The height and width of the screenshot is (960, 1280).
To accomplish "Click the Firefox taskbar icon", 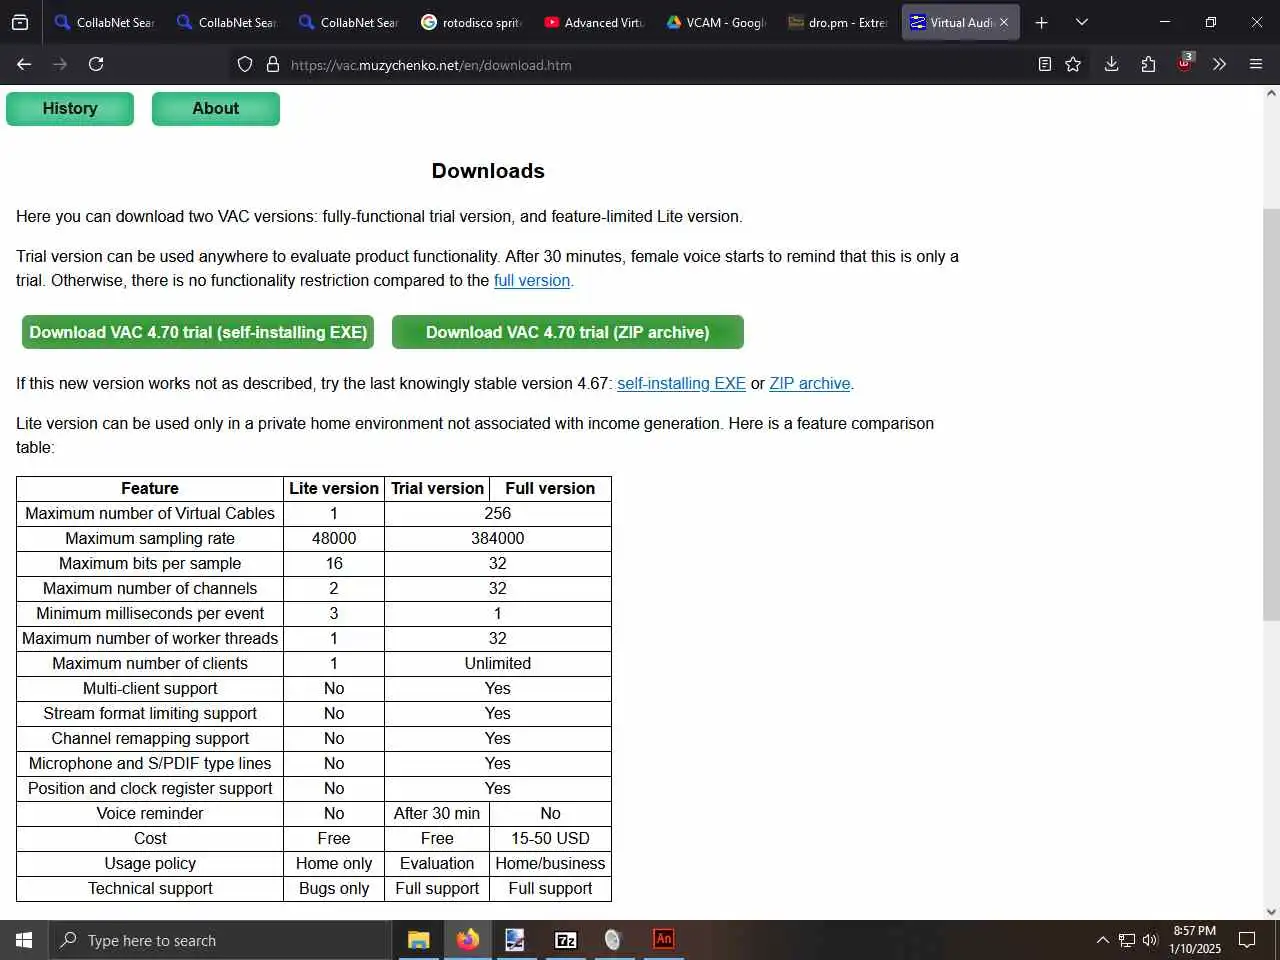I will (467, 940).
